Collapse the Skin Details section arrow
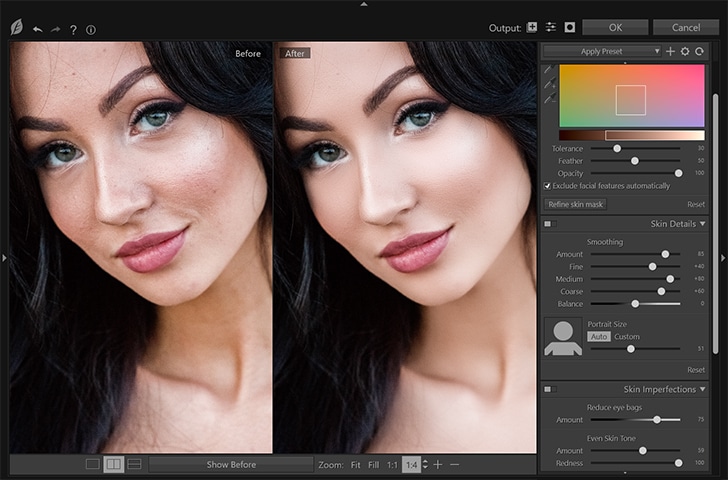Viewport: 728px width, 480px height. tap(703, 224)
